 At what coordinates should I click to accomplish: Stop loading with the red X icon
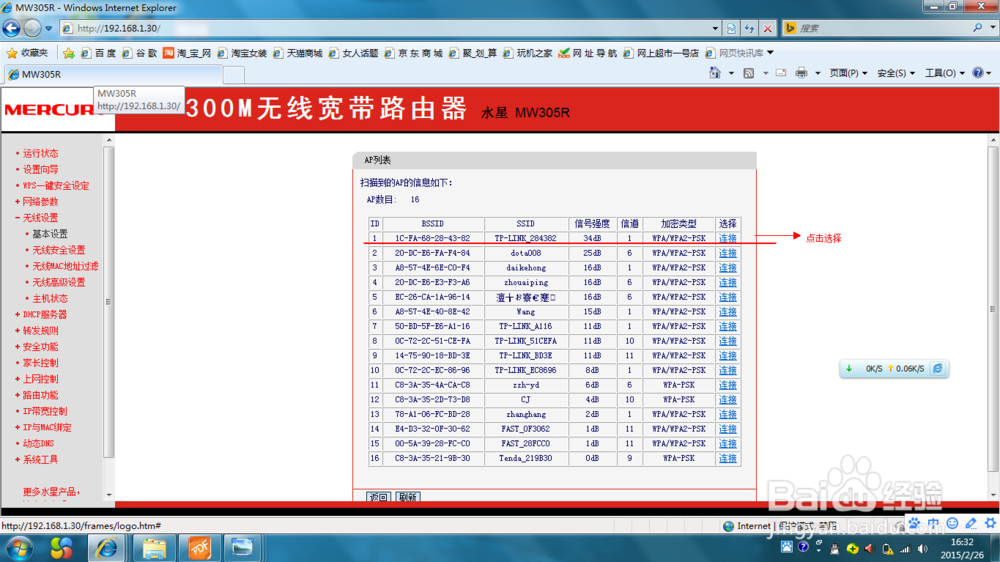coord(768,28)
